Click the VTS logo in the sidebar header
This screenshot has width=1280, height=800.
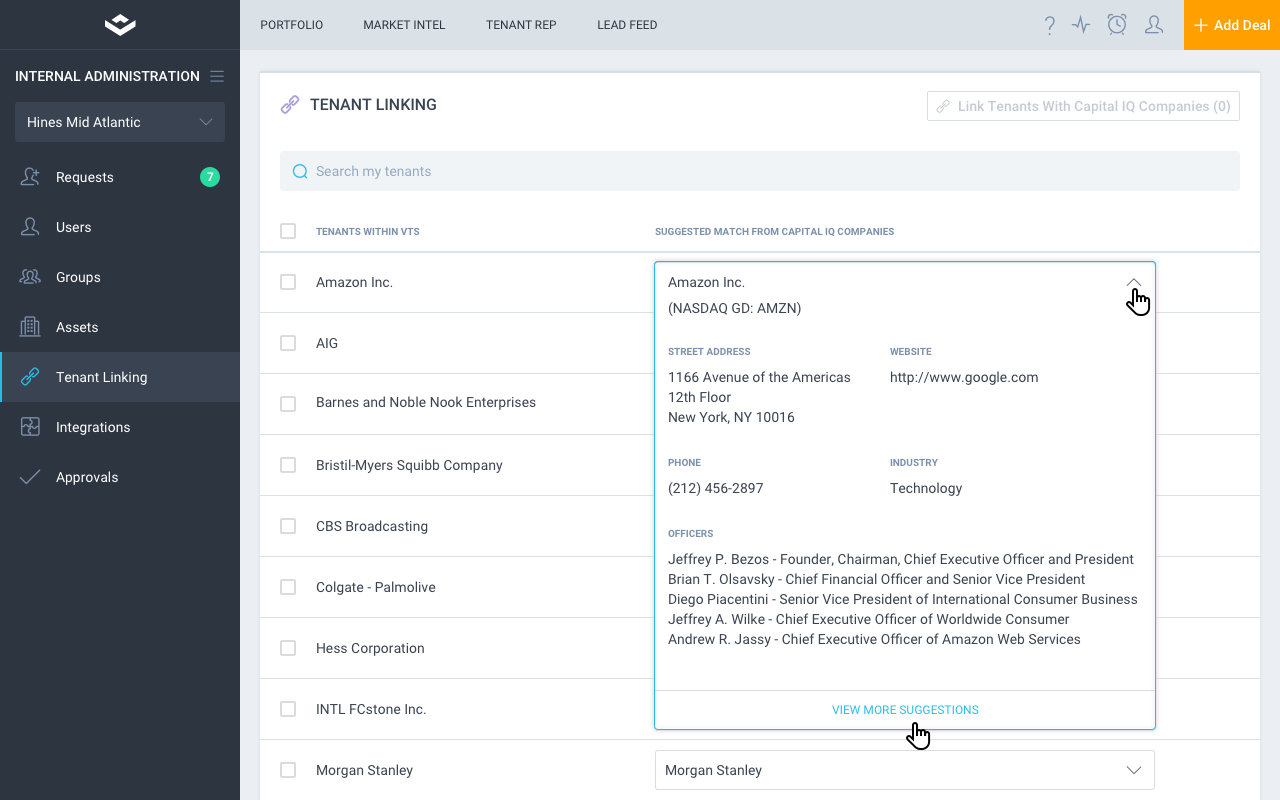coord(120,25)
